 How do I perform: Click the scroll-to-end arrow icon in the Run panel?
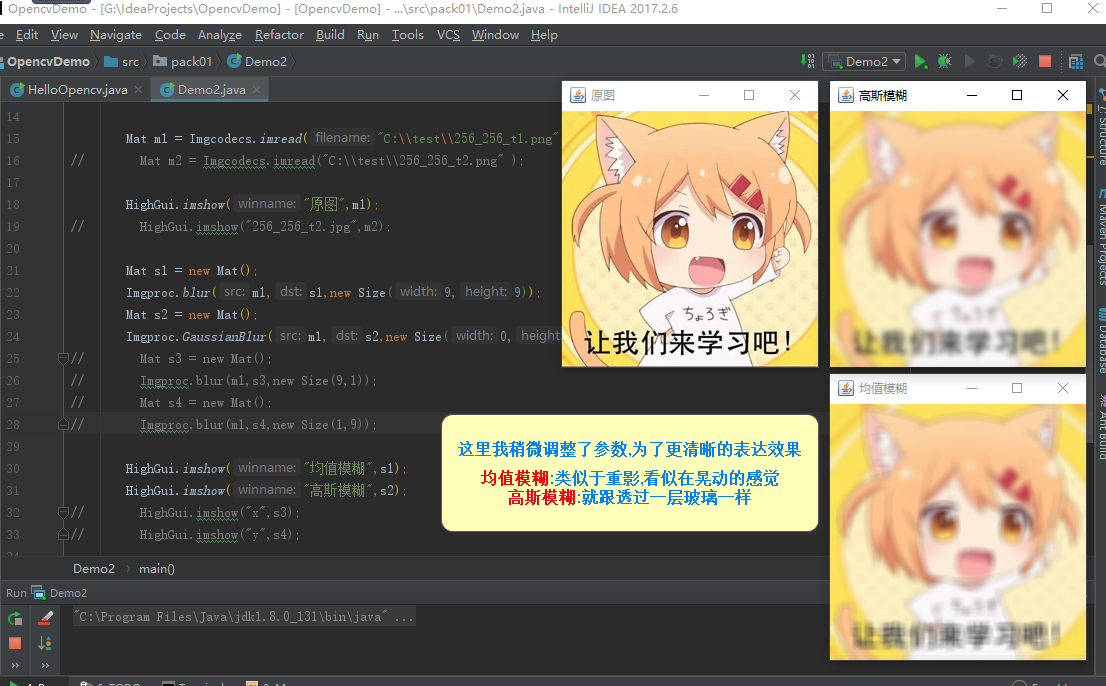[x=45, y=643]
